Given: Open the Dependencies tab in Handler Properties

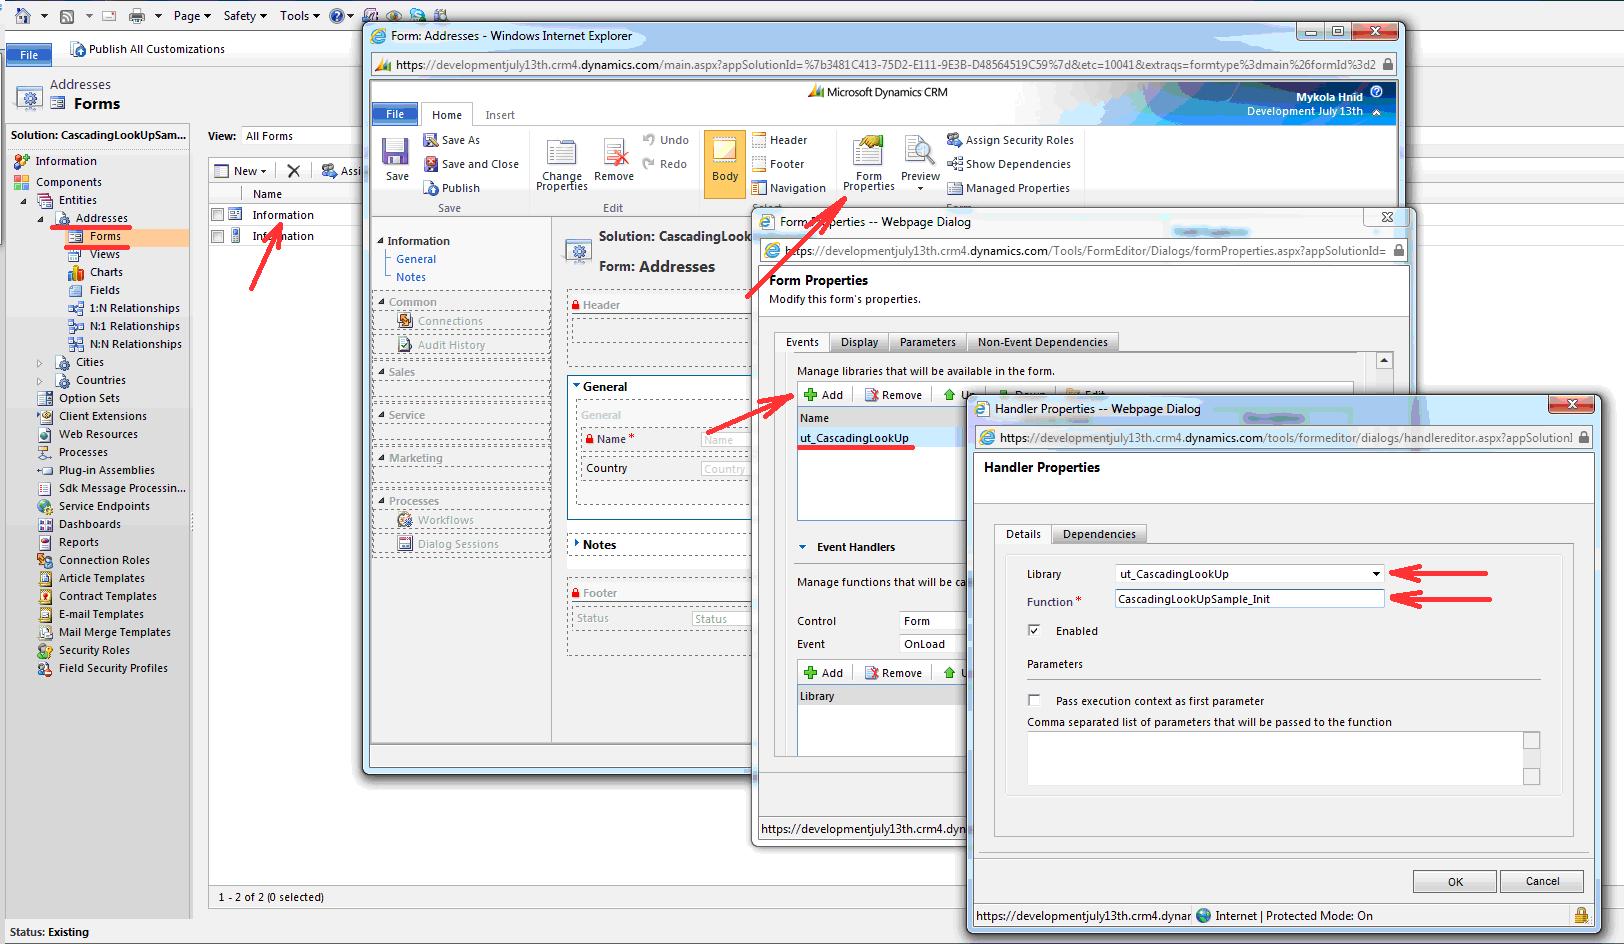Looking at the screenshot, I should pyautogui.click(x=1099, y=533).
